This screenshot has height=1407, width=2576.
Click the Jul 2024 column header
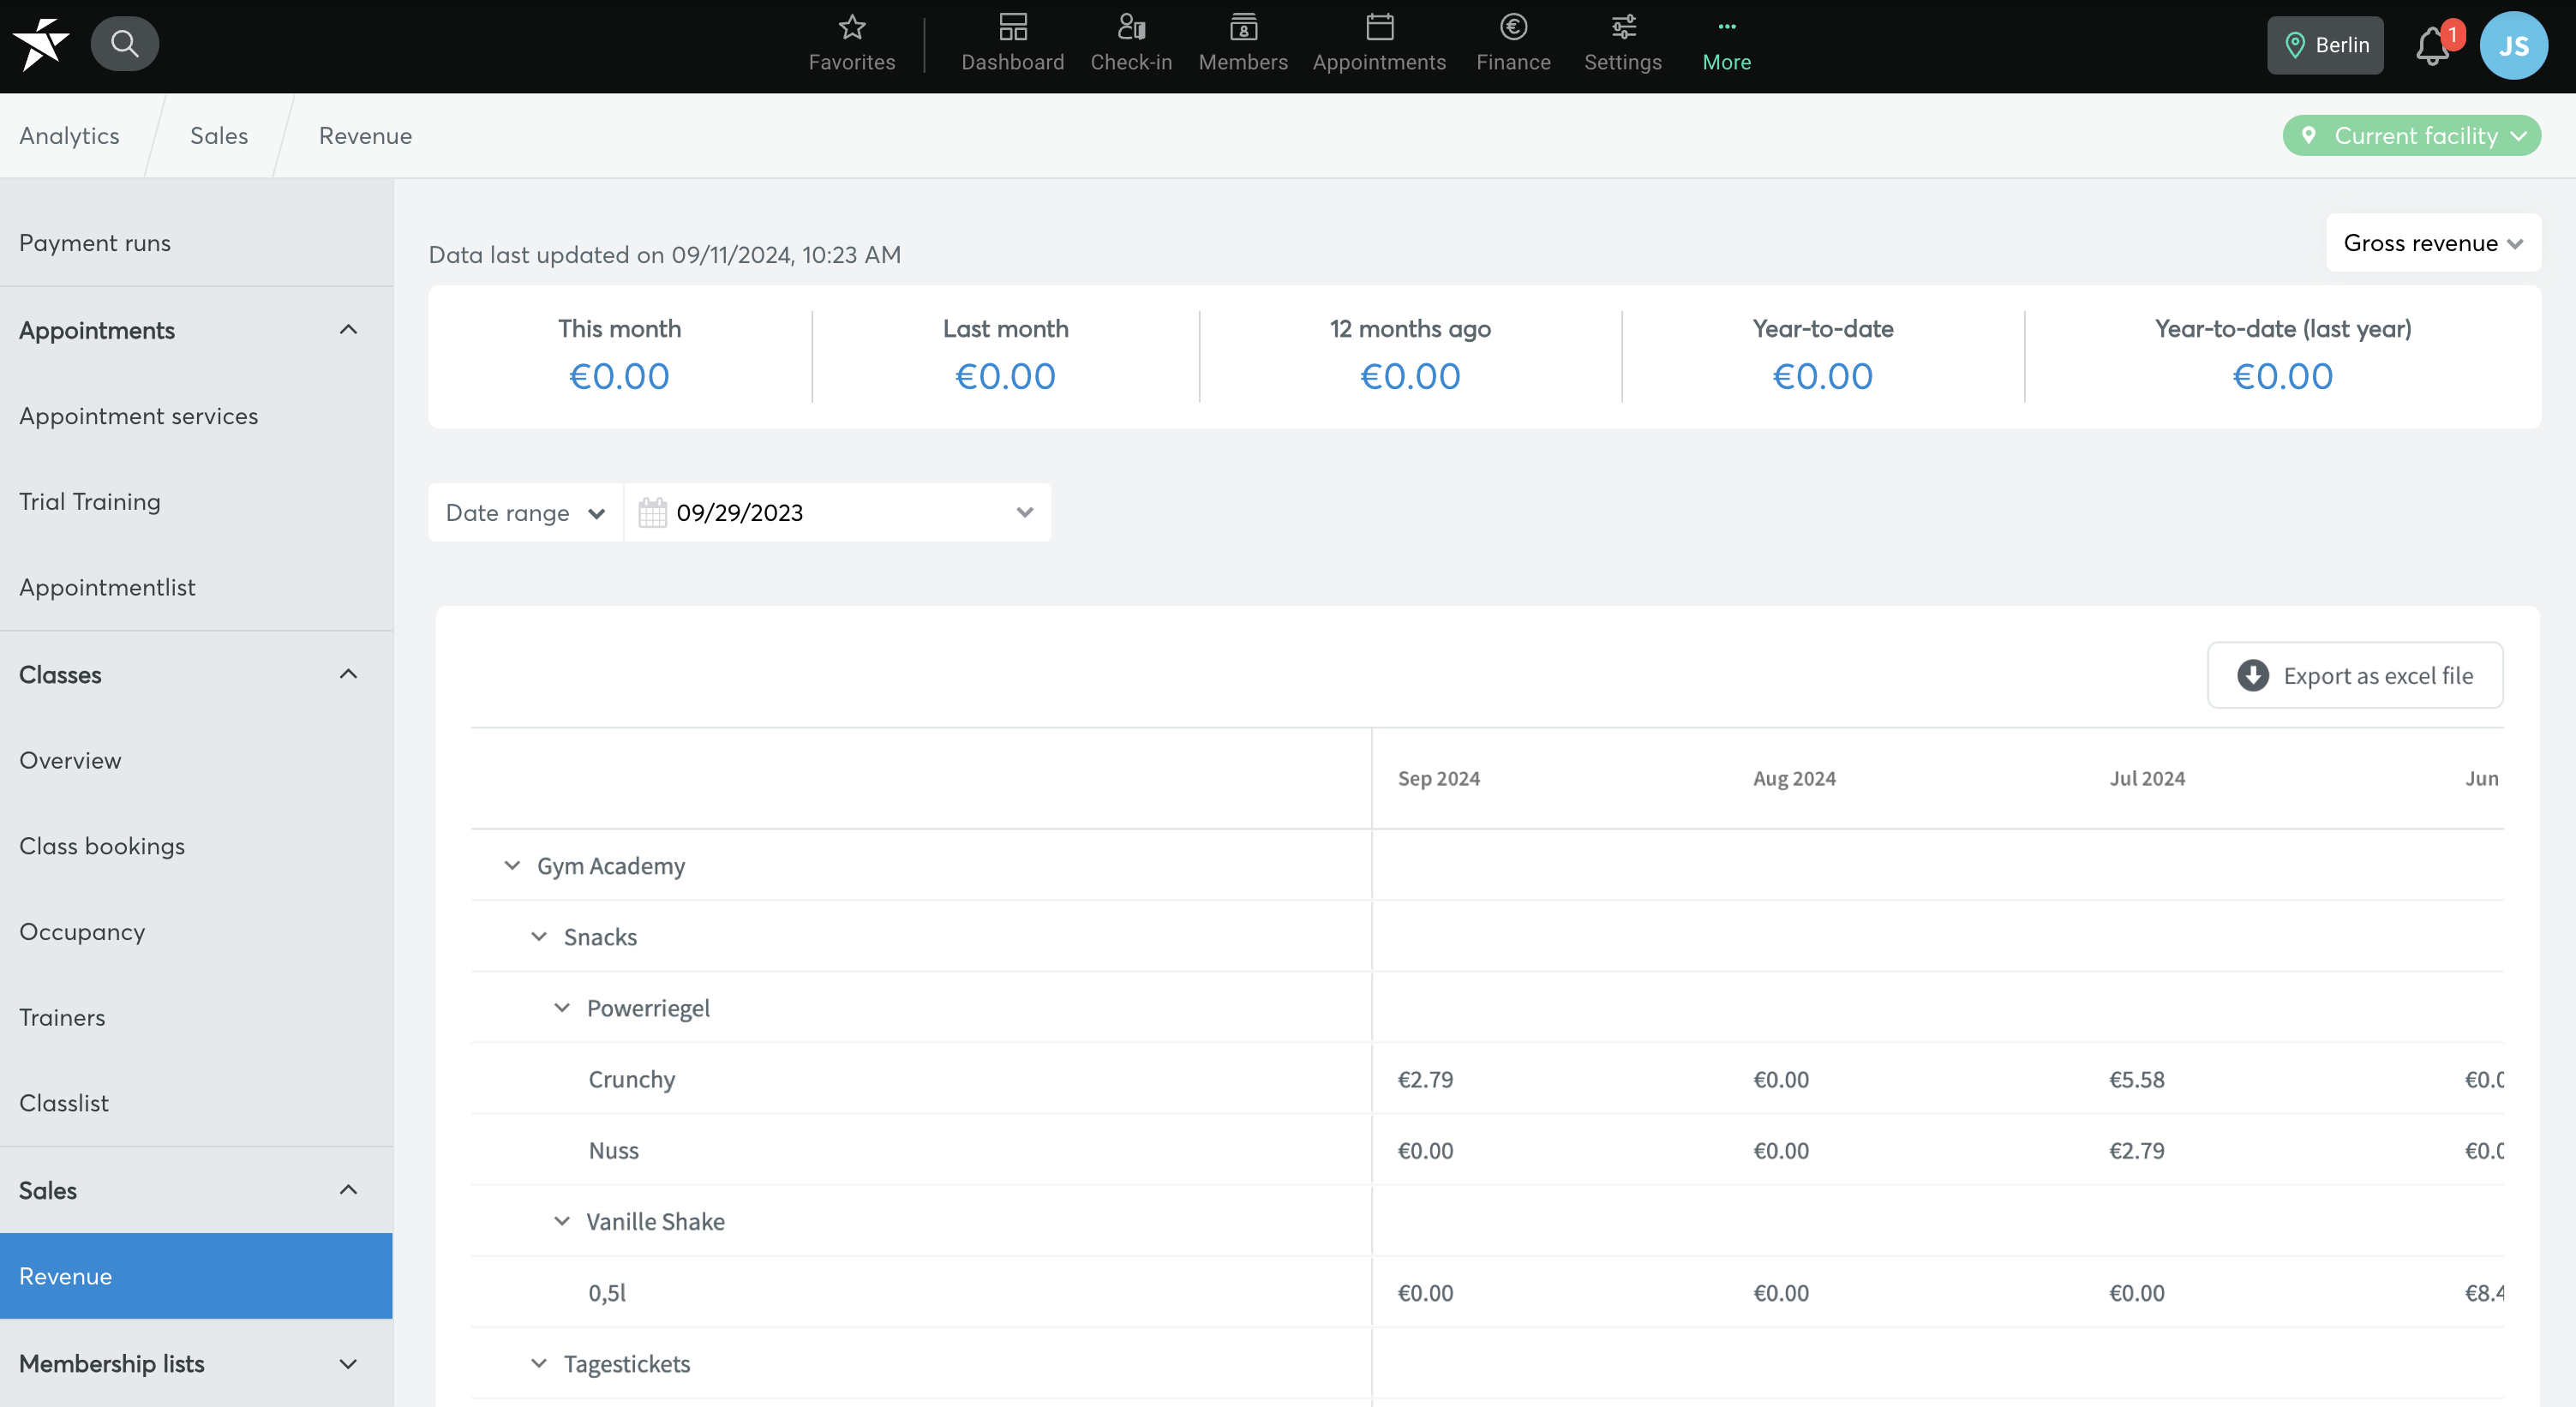click(x=2147, y=778)
